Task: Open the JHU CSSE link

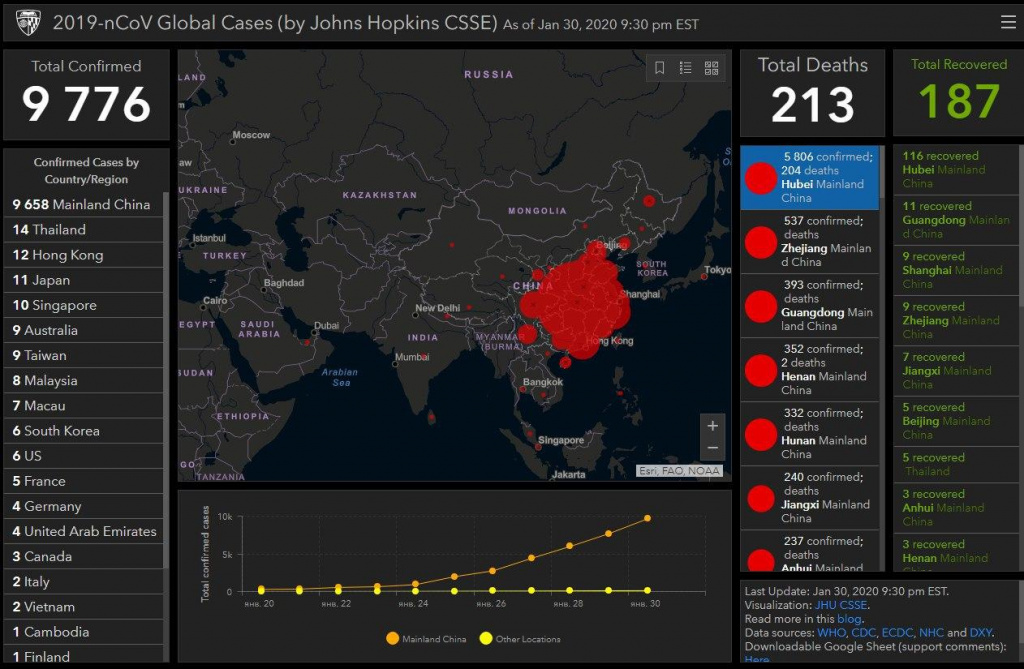Action: point(840,605)
